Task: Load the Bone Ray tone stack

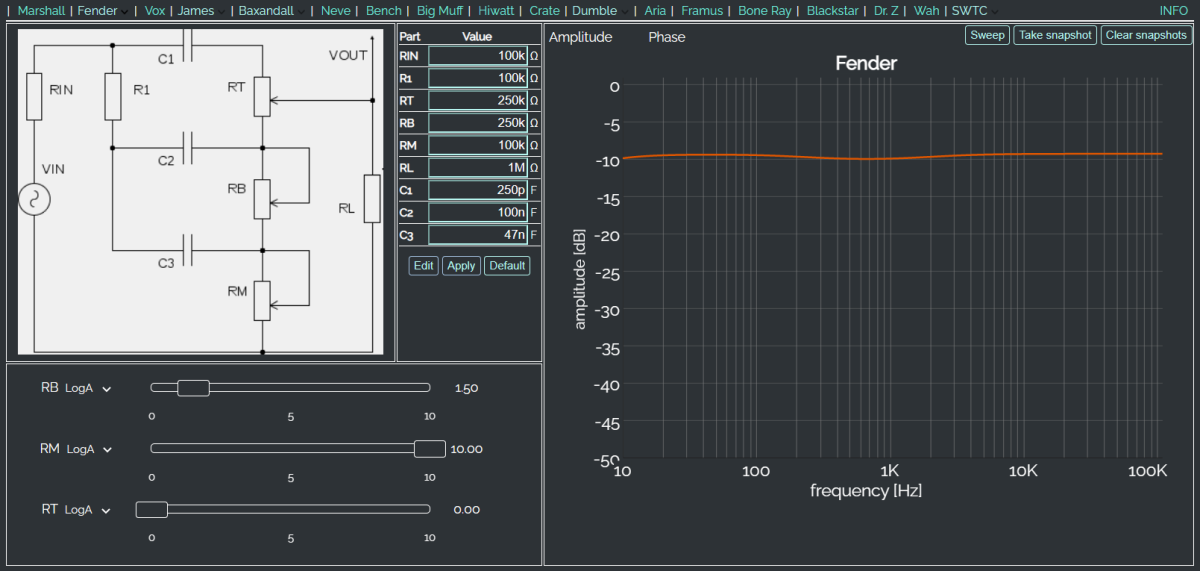Action: (x=765, y=11)
